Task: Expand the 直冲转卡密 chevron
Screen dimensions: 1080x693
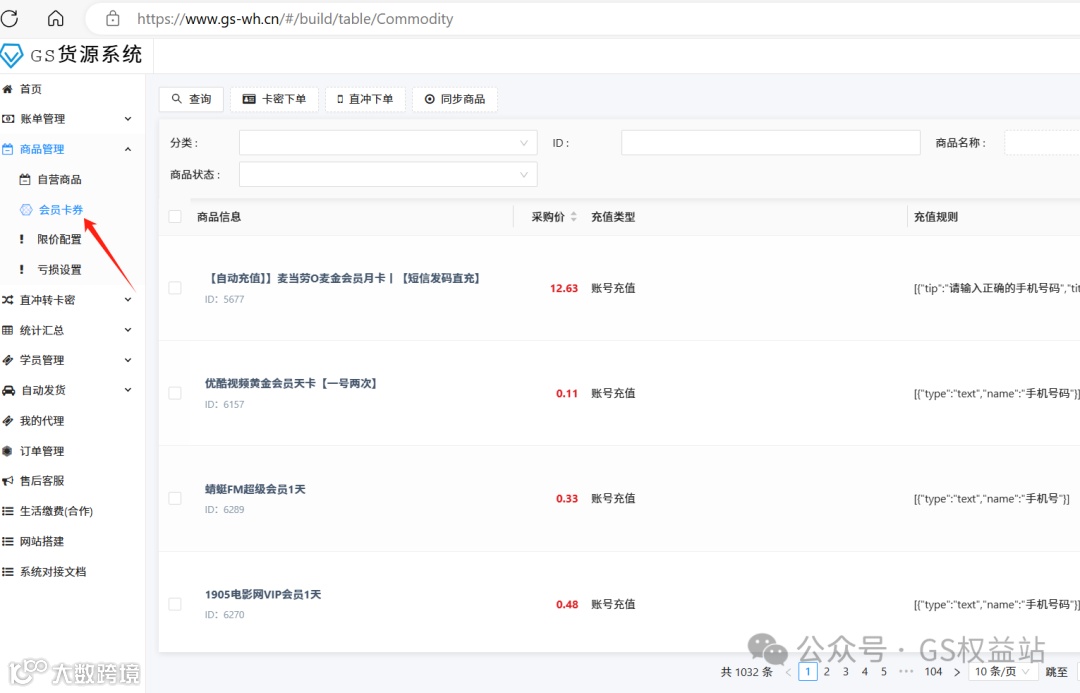Action: 128,300
